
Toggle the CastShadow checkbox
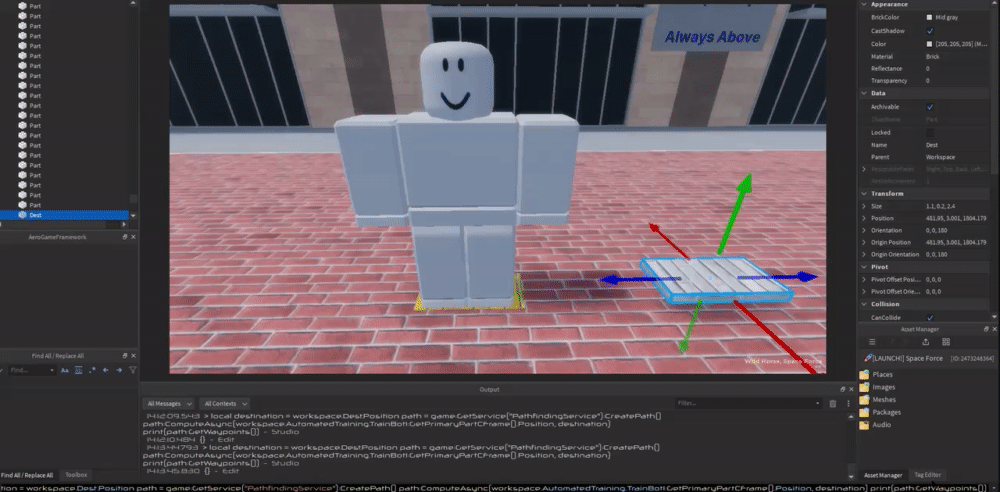coord(930,31)
